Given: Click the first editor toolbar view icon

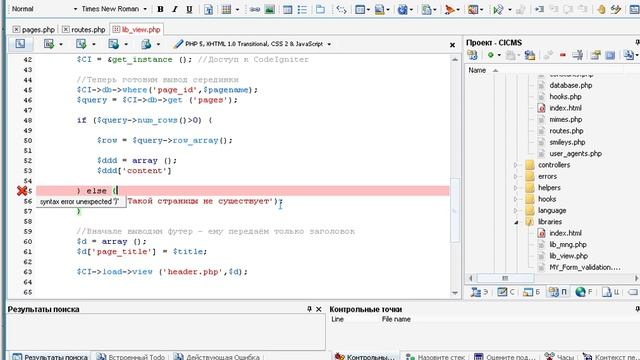Looking at the screenshot, I should coord(20,44).
